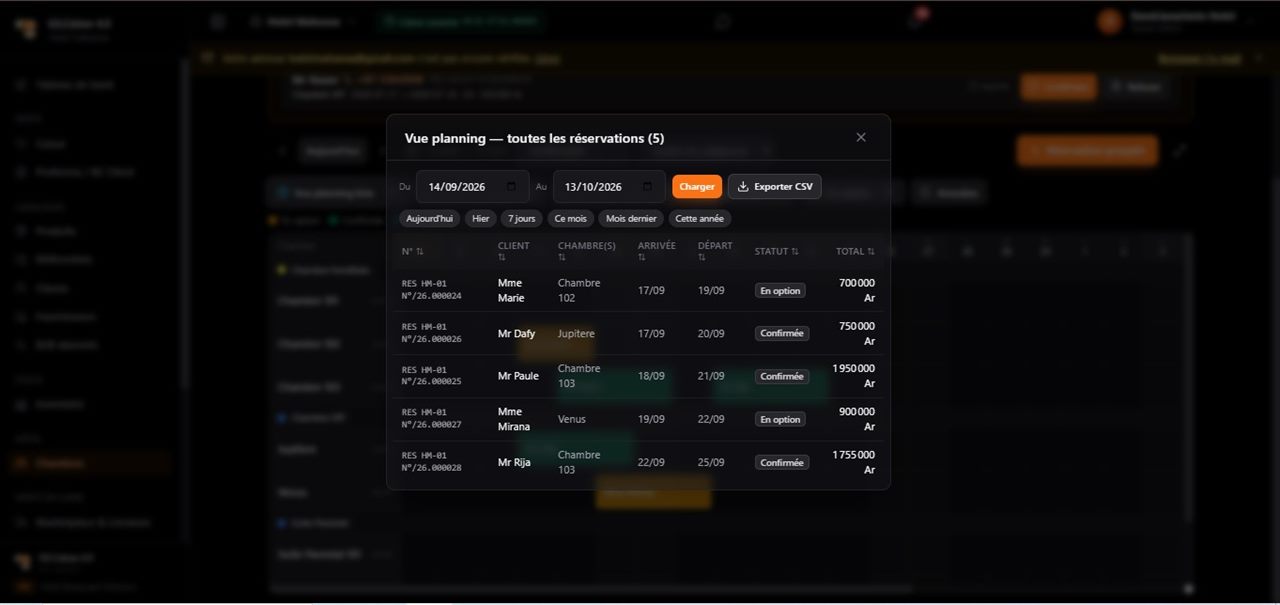Open Mme Mirana's reservation row

click(x=638, y=419)
